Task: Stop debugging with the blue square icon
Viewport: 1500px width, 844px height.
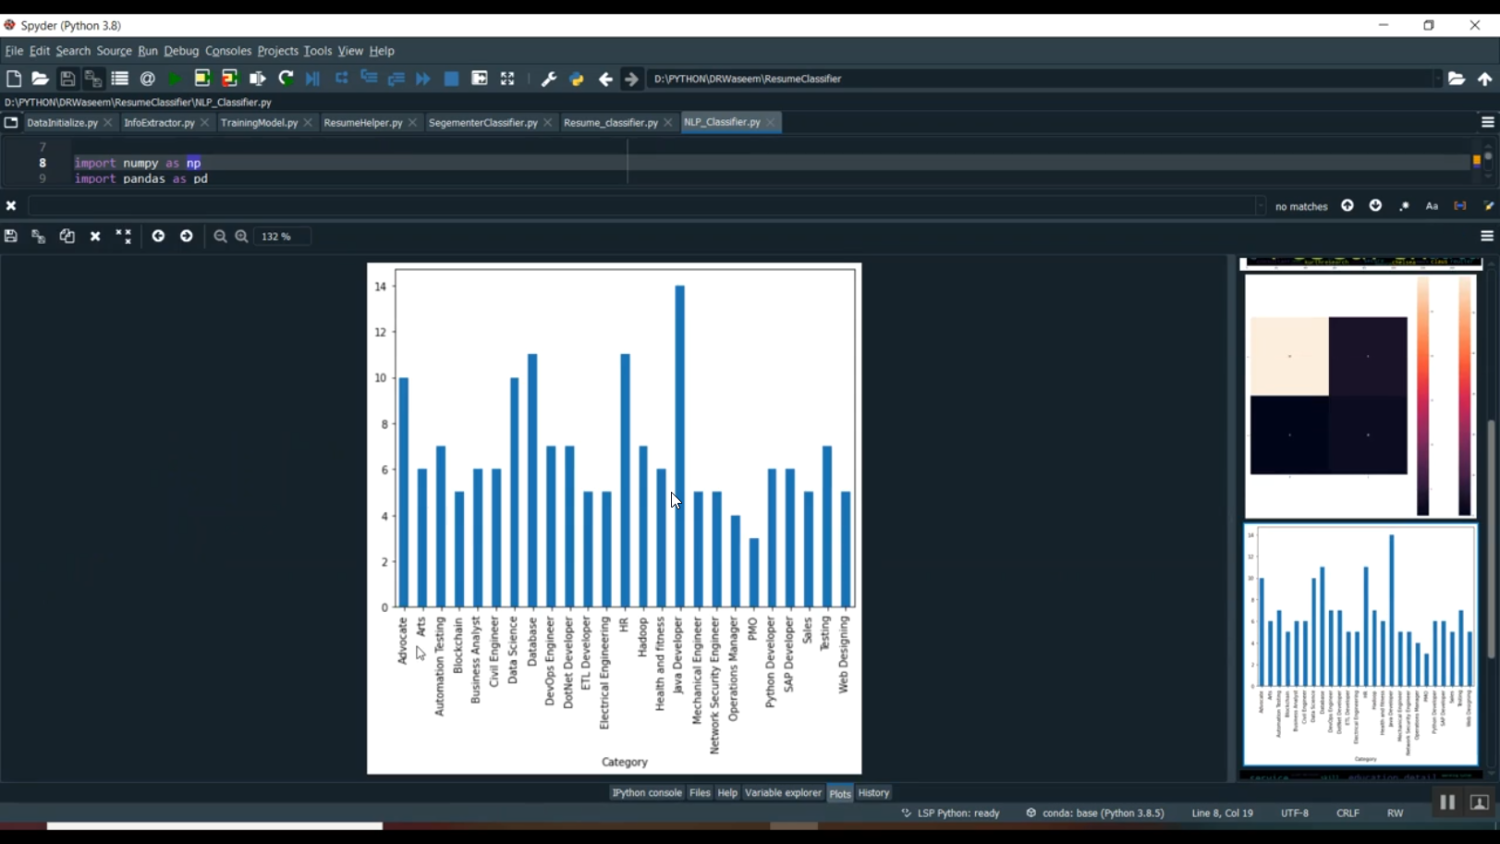Action: pyautogui.click(x=451, y=79)
